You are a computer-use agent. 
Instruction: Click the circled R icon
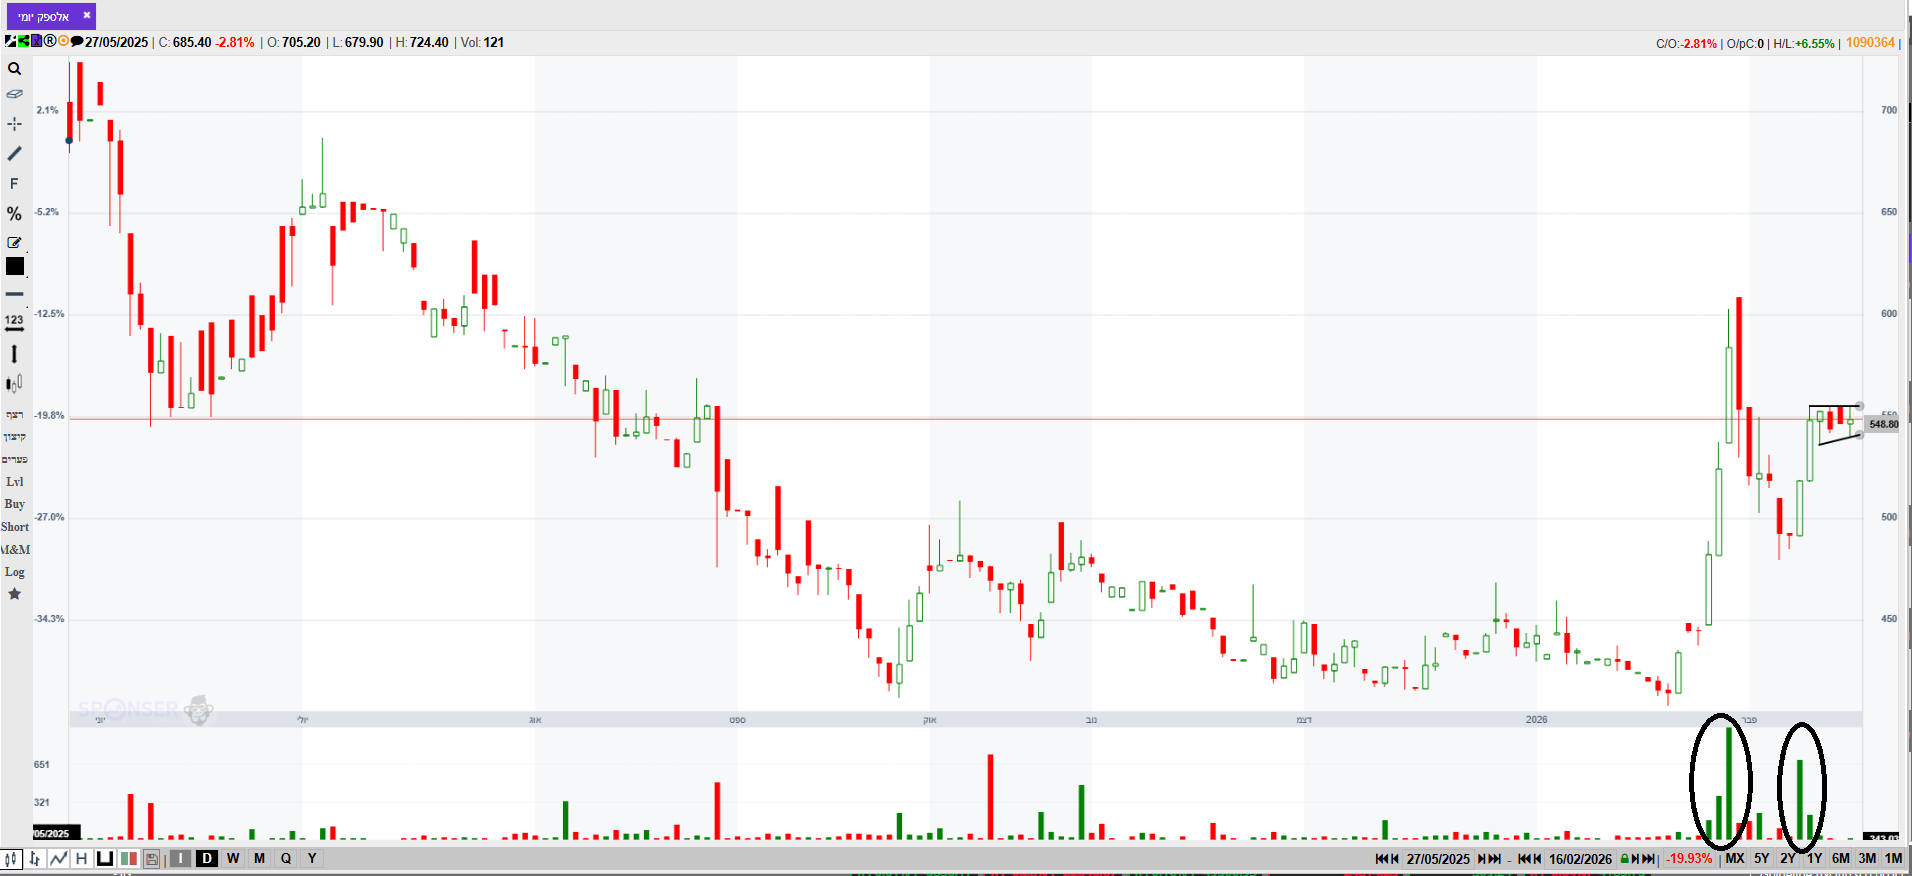tap(50, 41)
